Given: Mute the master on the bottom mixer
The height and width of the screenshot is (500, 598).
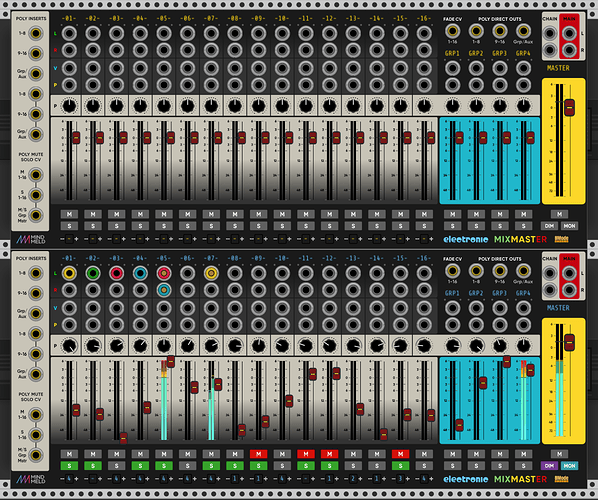Looking at the screenshot, I should (559, 454).
